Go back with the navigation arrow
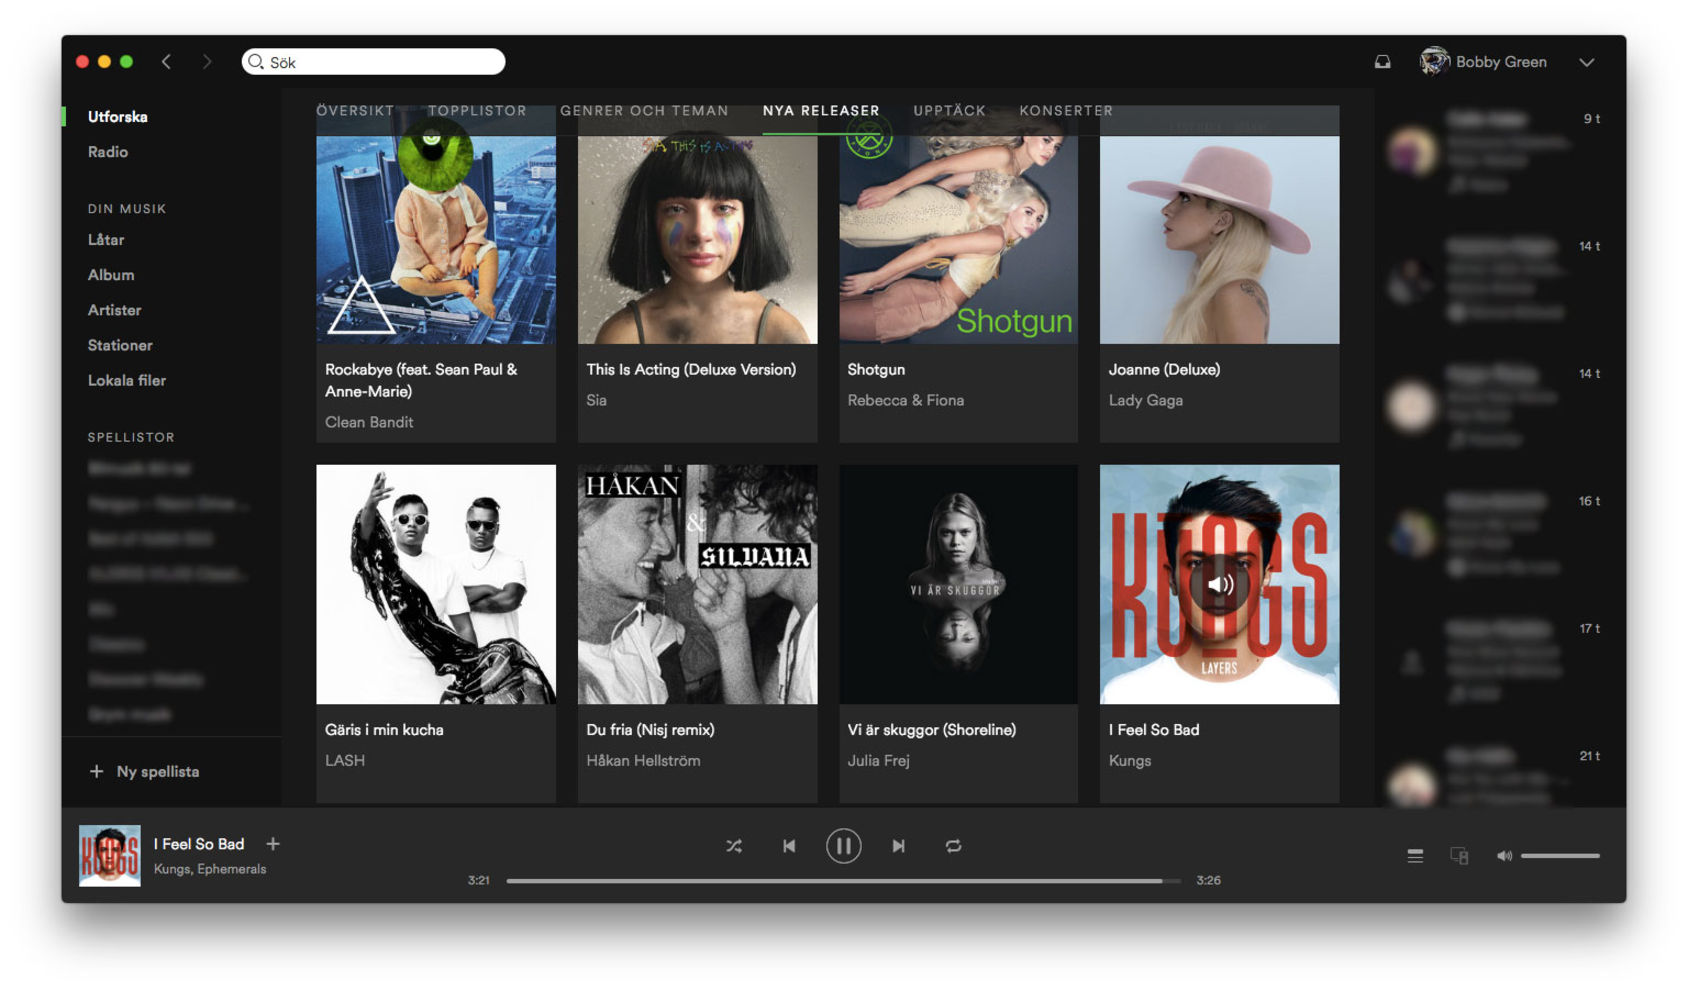Image resolution: width=1688 pixels, height=991 pixels. [166, 62]
